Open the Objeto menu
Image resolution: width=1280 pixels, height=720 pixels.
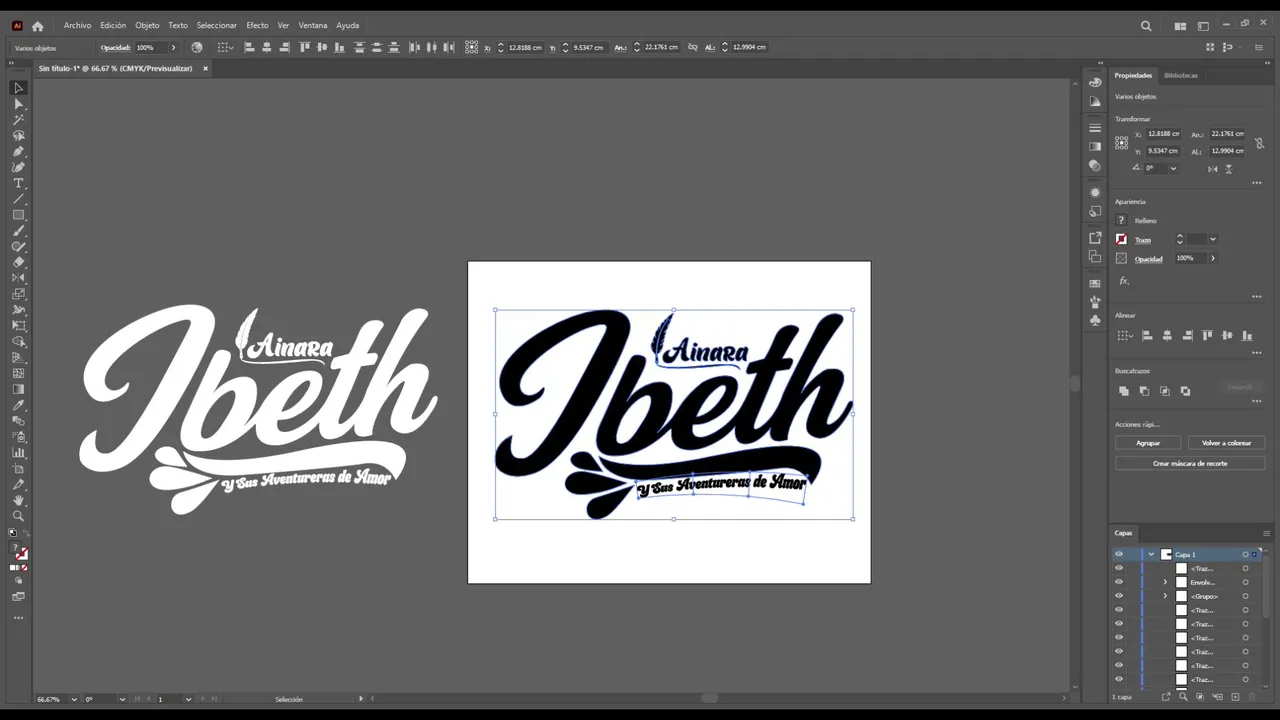147,26
